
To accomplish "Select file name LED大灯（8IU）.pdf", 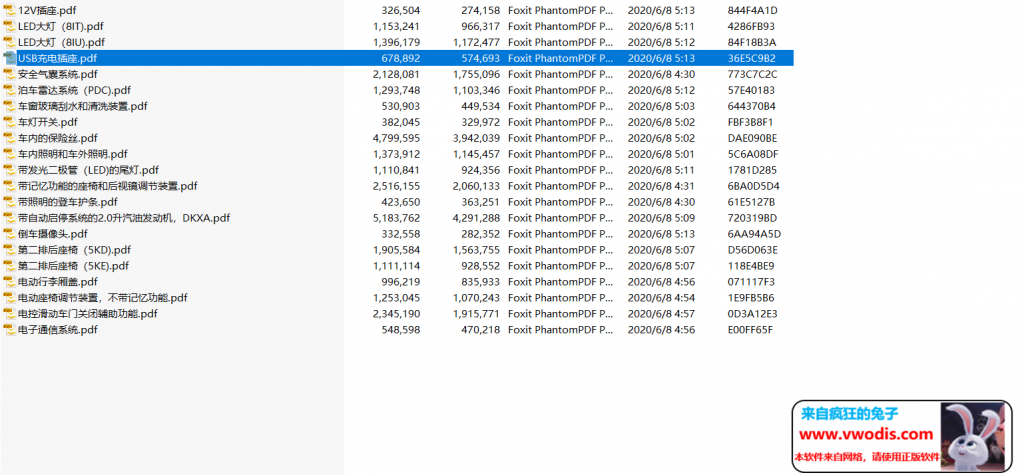I will (x=61, y=42).
